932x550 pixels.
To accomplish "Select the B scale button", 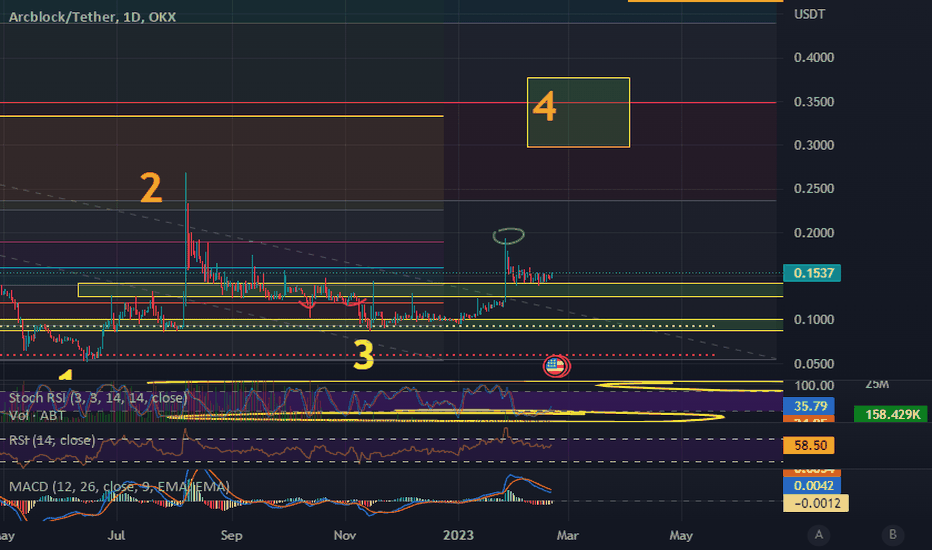I will 892,535.
